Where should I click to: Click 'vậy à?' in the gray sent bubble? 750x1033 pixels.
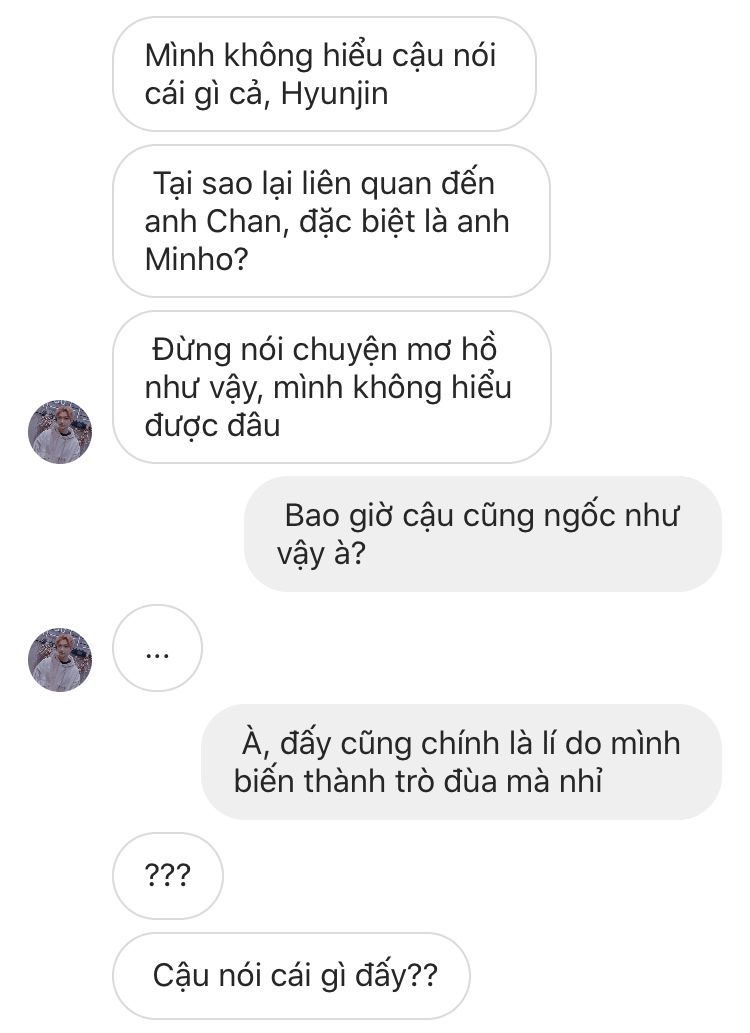321,553
